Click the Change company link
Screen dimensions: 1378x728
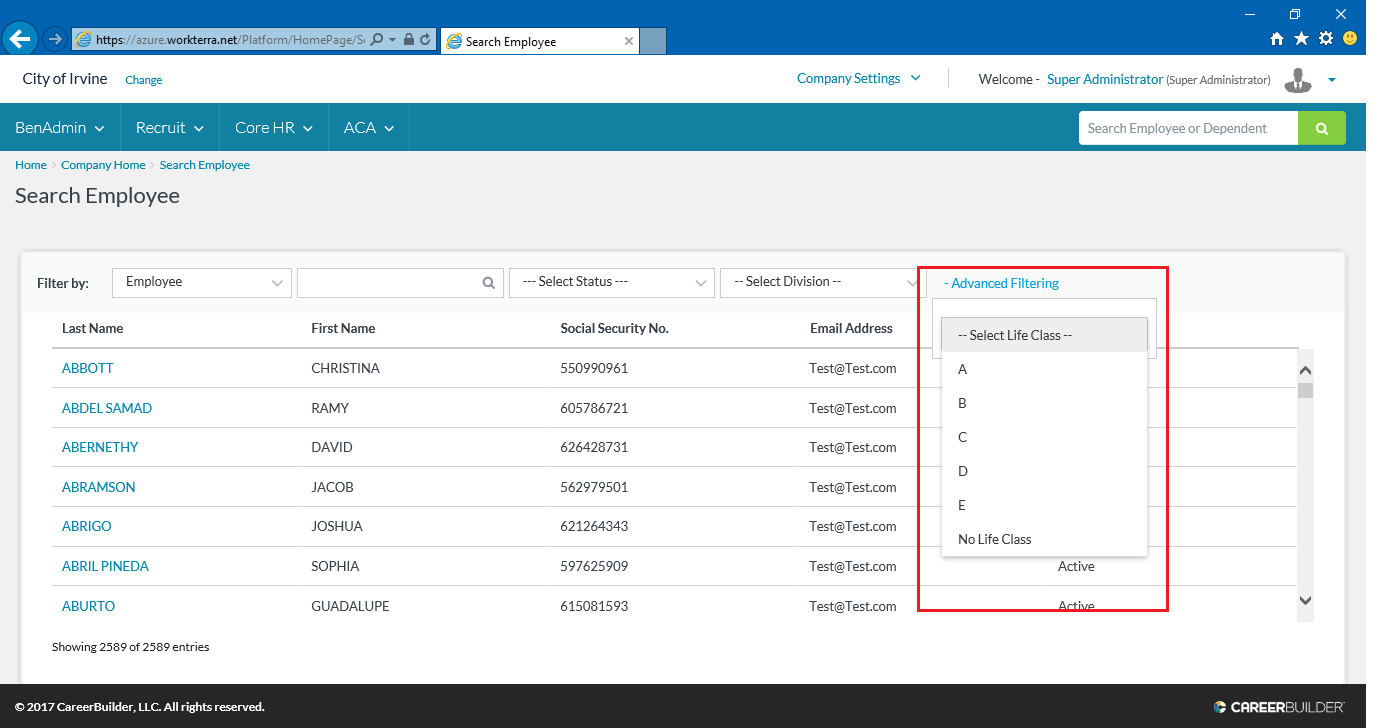[x=143, y=80]
